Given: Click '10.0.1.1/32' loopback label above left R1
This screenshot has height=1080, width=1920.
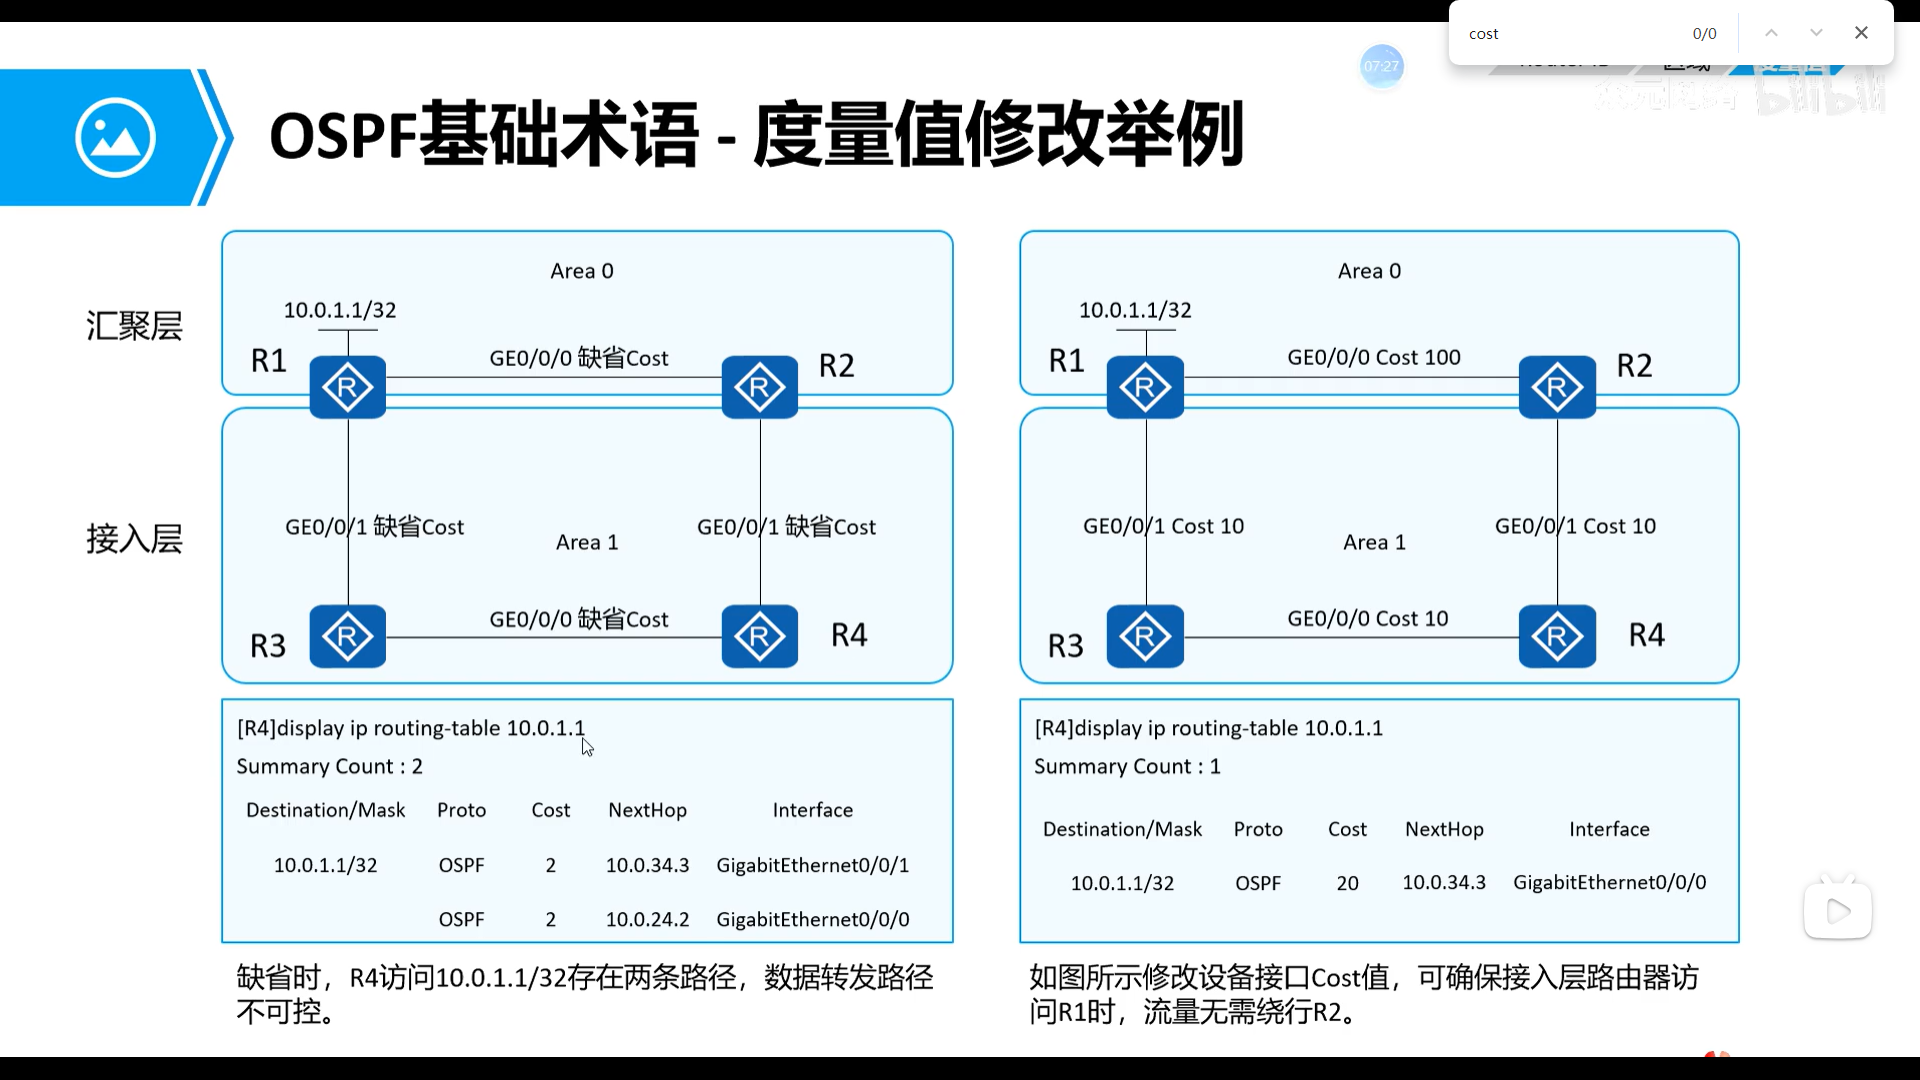Looking at the screenshot, I should [x=340, y=310].
